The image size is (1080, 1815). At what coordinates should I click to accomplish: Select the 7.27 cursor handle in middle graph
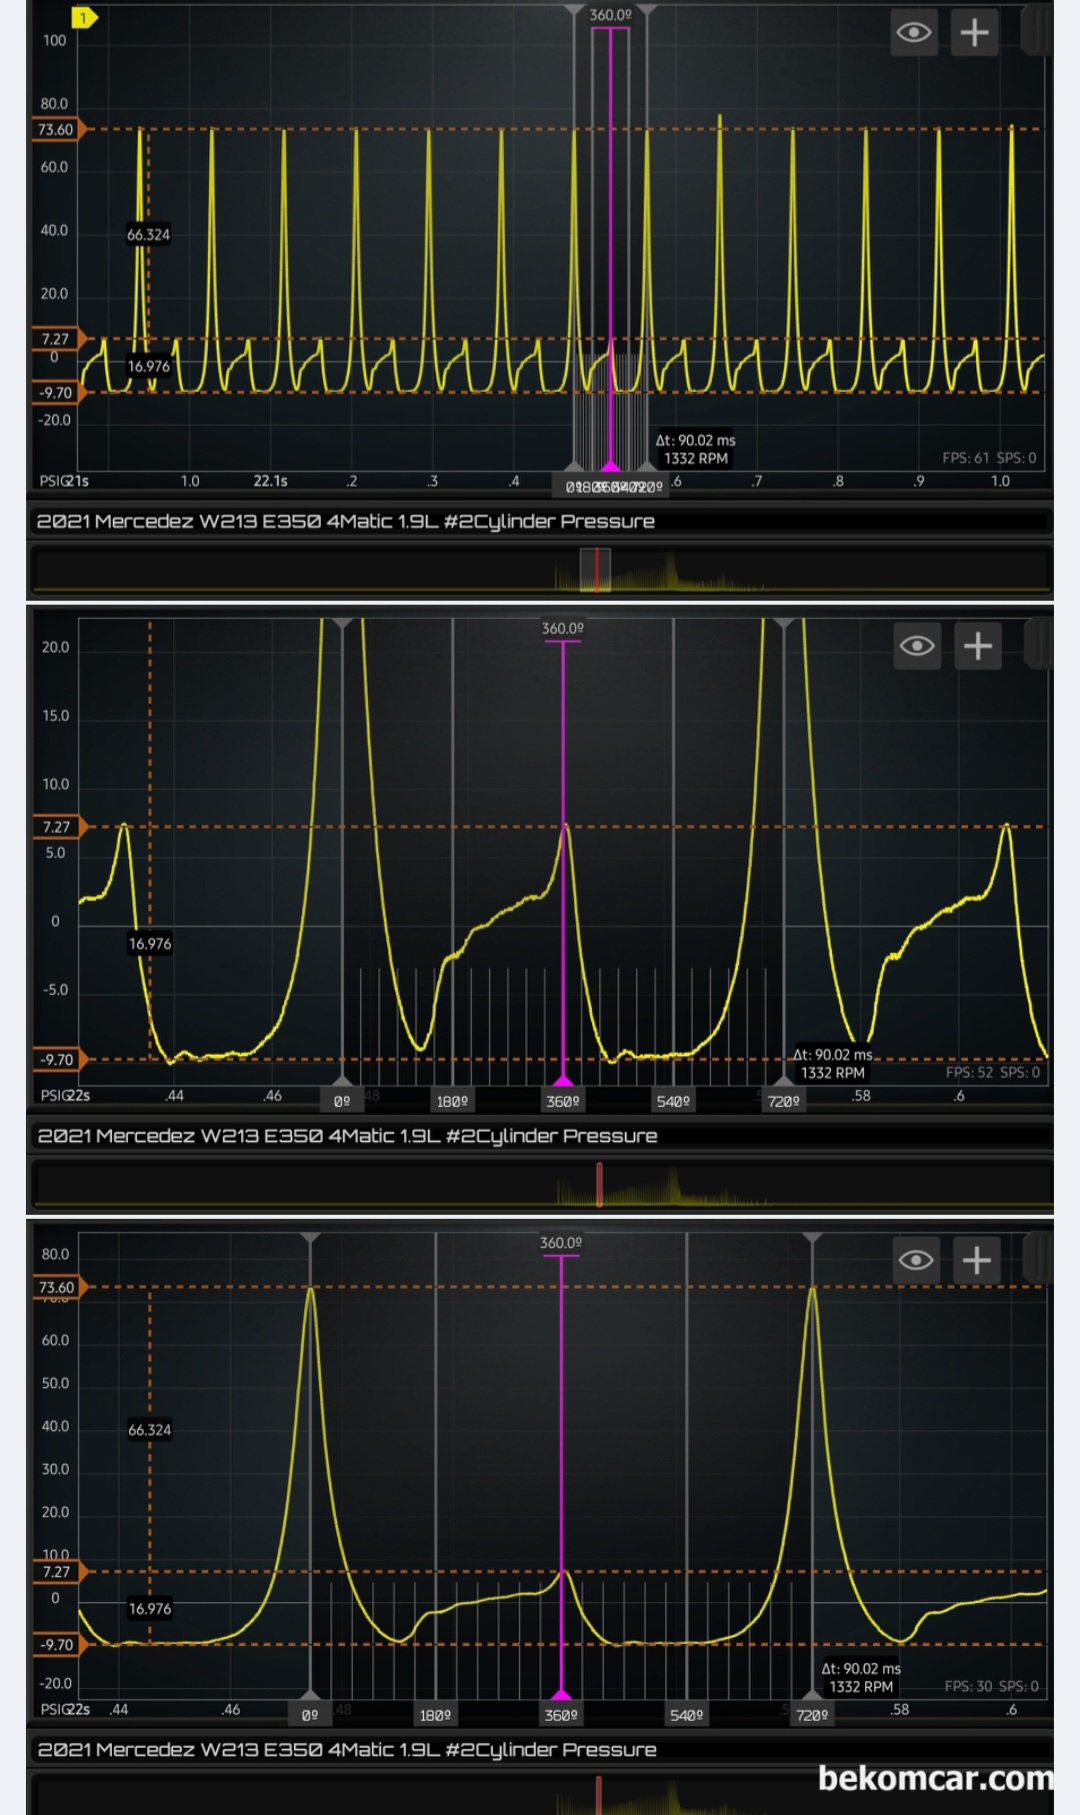(x=59, y=827)
